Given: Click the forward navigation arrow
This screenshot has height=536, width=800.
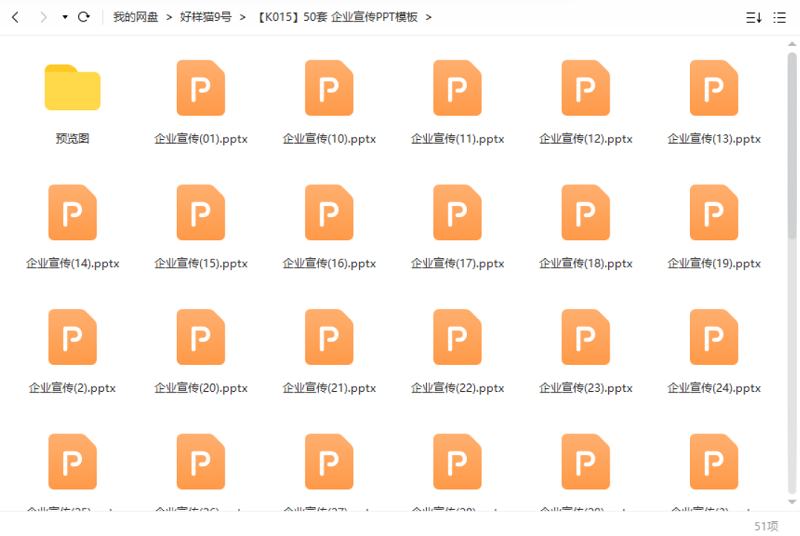Looking at the screenshot, I should coord(43,17).
